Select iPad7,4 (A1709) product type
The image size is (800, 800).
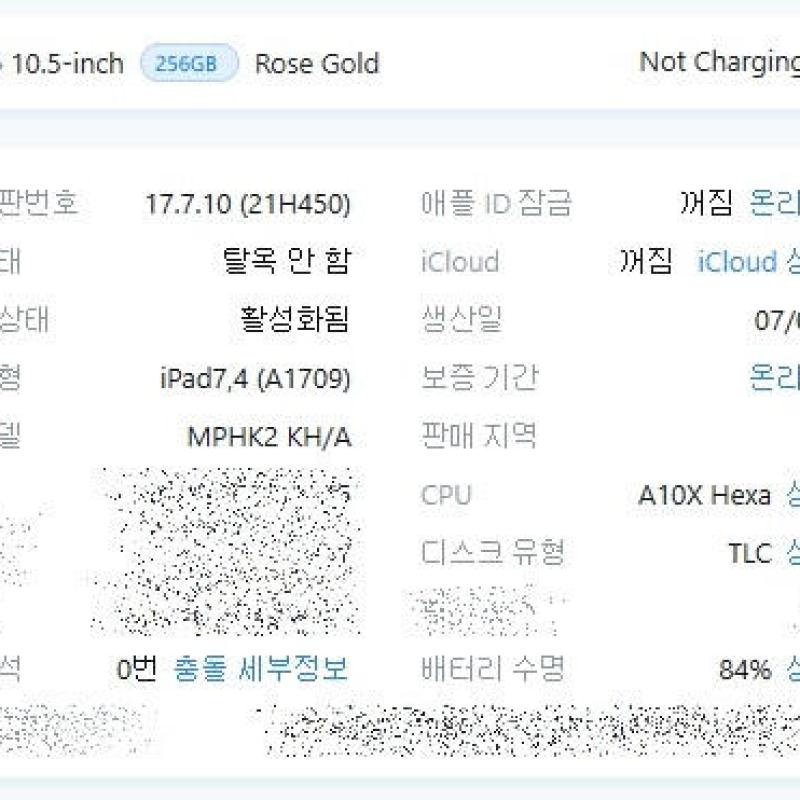tap(256, 379)
